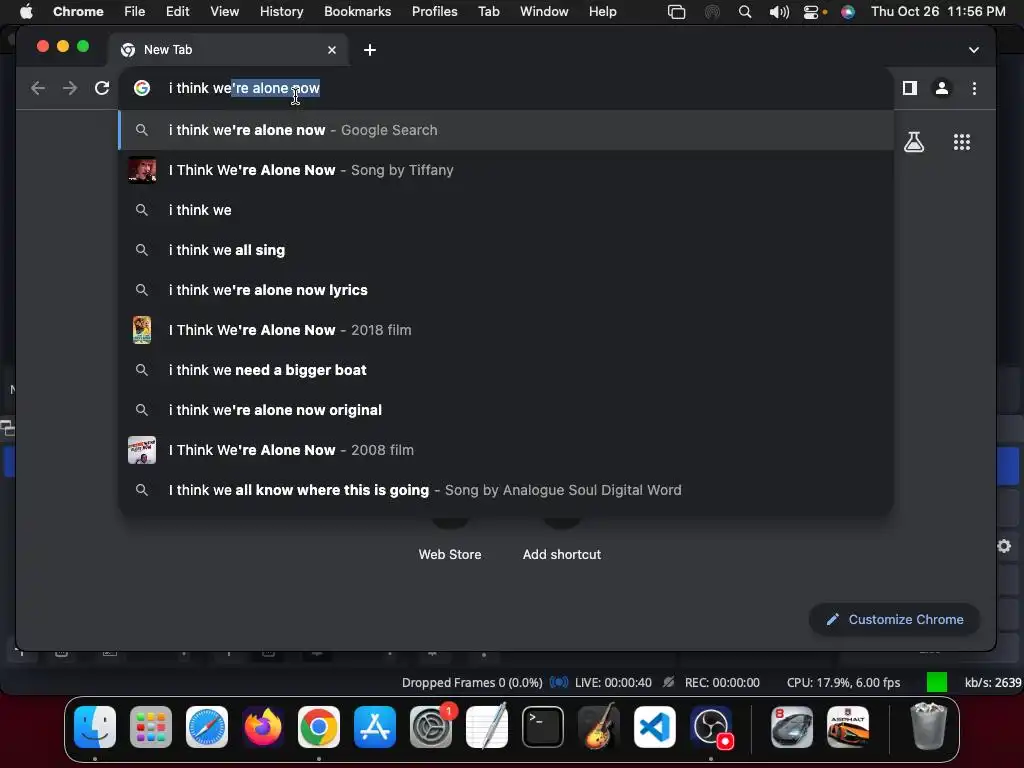Open Trash from the Dock
Viewport: 1024px width, 768px height.
pyautogui.click(x=928, y=727)
